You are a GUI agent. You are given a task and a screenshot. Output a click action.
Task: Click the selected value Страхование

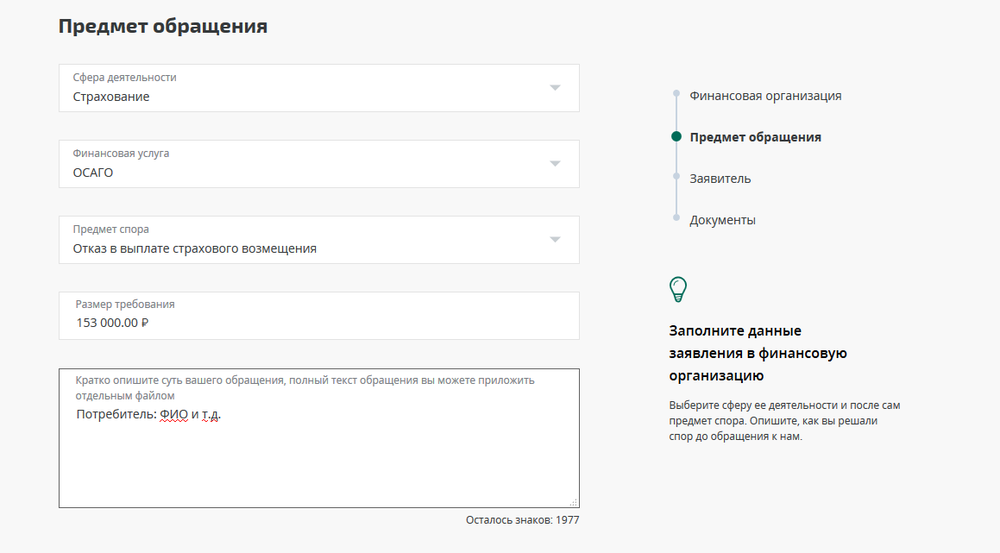[111, 97]
